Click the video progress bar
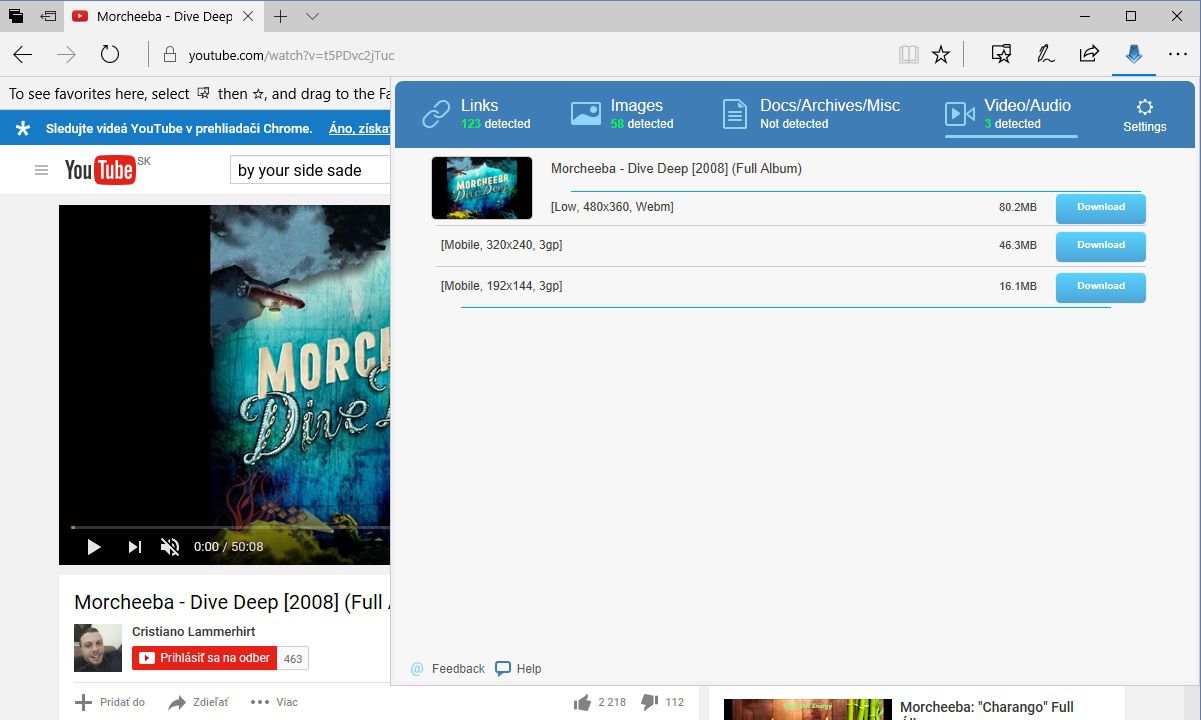The image size is (1201, 720). point(230,527)
